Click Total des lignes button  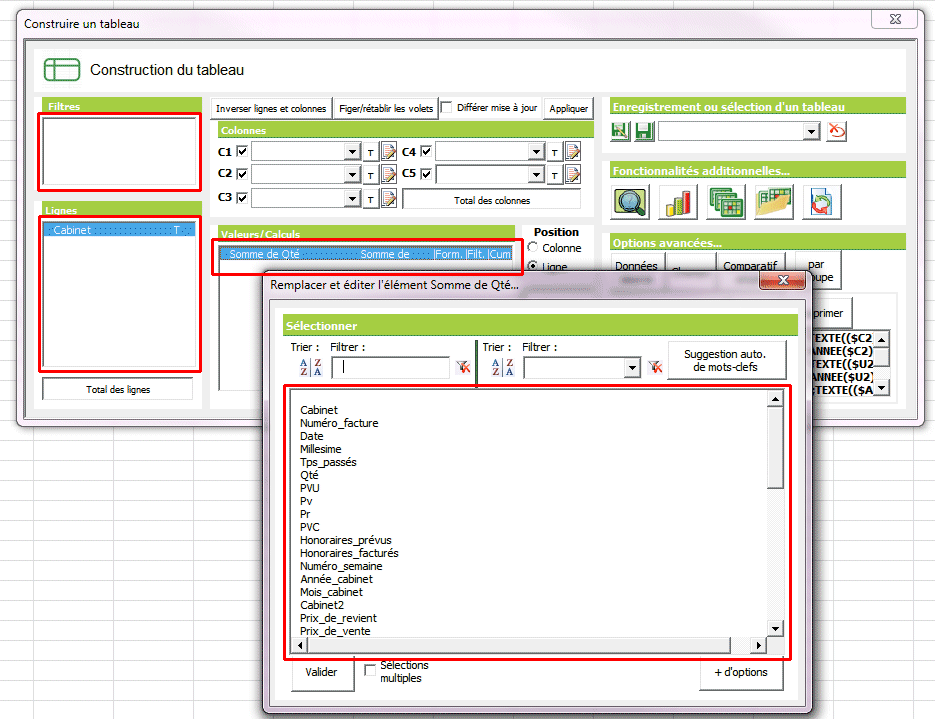coord(118,389)
